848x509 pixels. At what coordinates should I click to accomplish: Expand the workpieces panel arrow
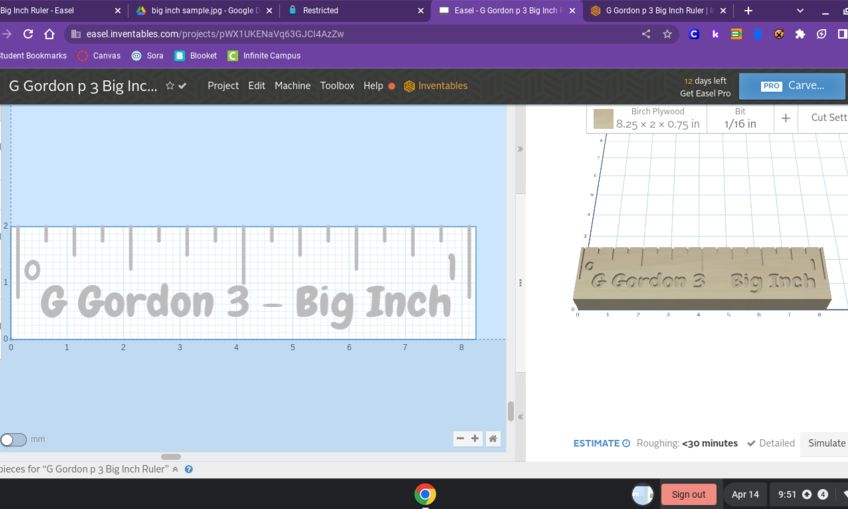coord(176,469)
